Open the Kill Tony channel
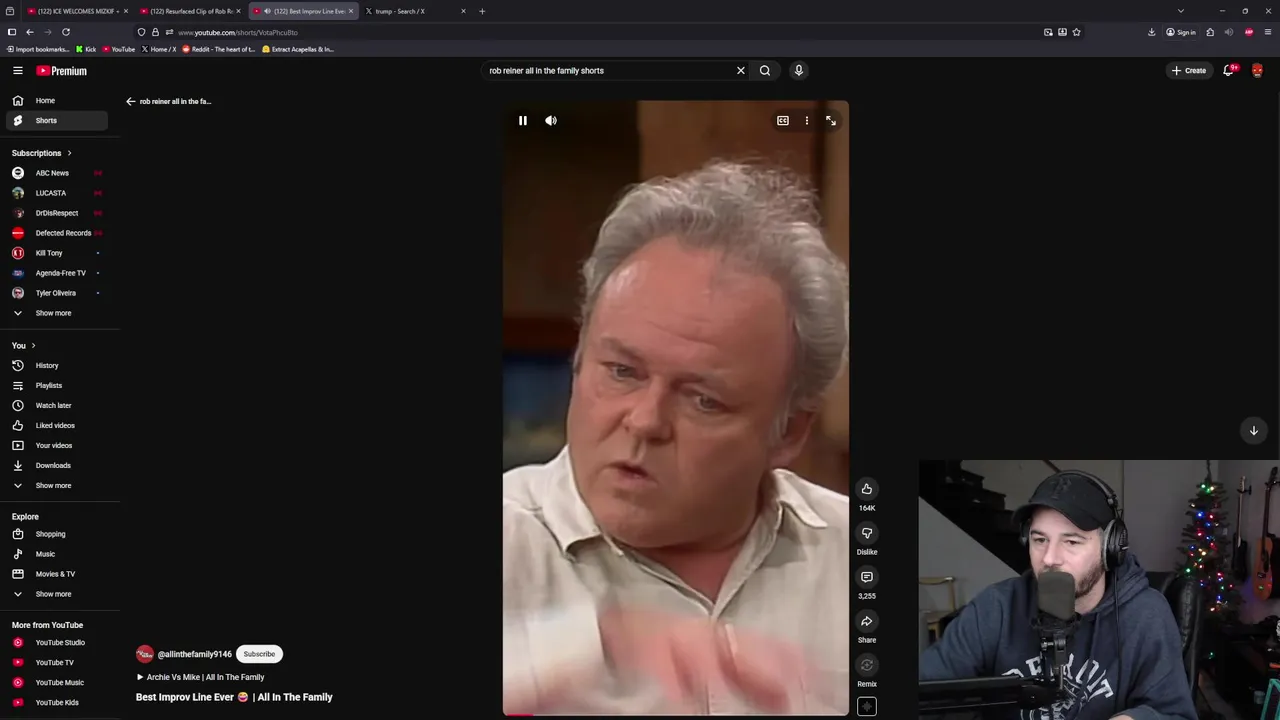The width and height of the screenshot is (1280, 720). pyautogui.click(x=56, y=253)
